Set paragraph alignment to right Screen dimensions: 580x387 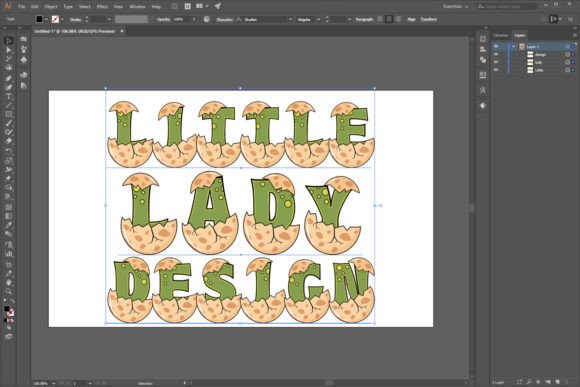(398, 19)
